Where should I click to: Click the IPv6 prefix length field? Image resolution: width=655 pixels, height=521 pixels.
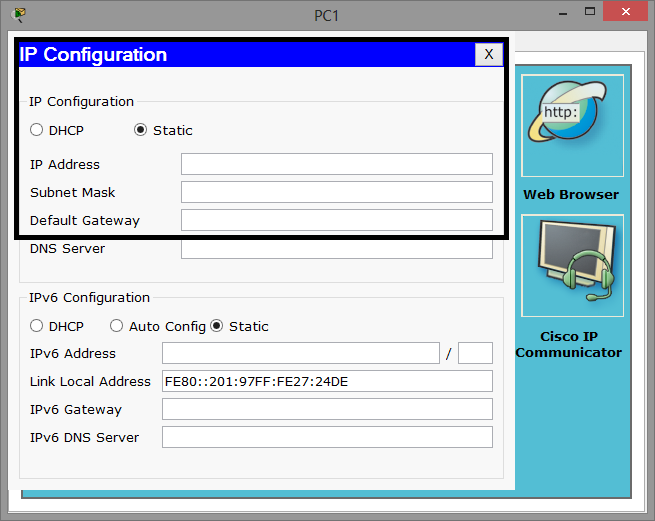(x=475, y=353)
